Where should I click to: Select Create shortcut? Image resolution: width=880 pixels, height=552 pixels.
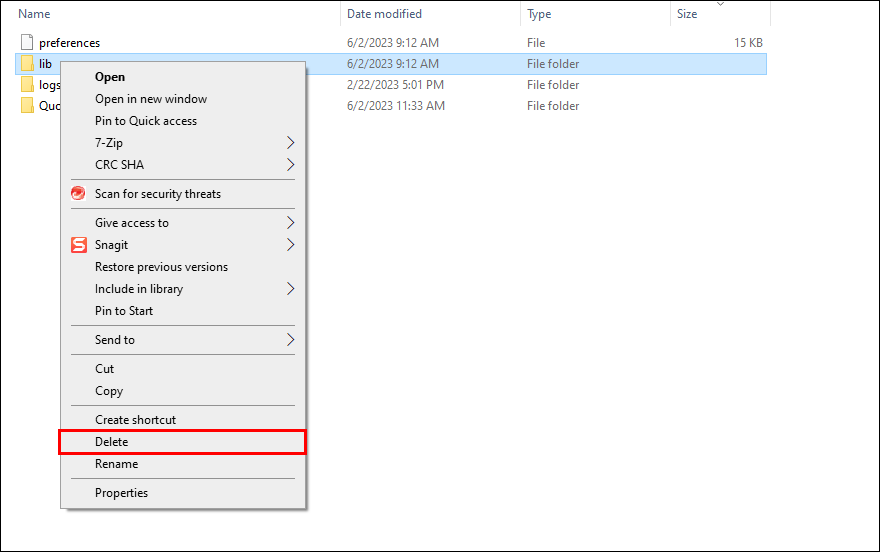tap(135, 420)
